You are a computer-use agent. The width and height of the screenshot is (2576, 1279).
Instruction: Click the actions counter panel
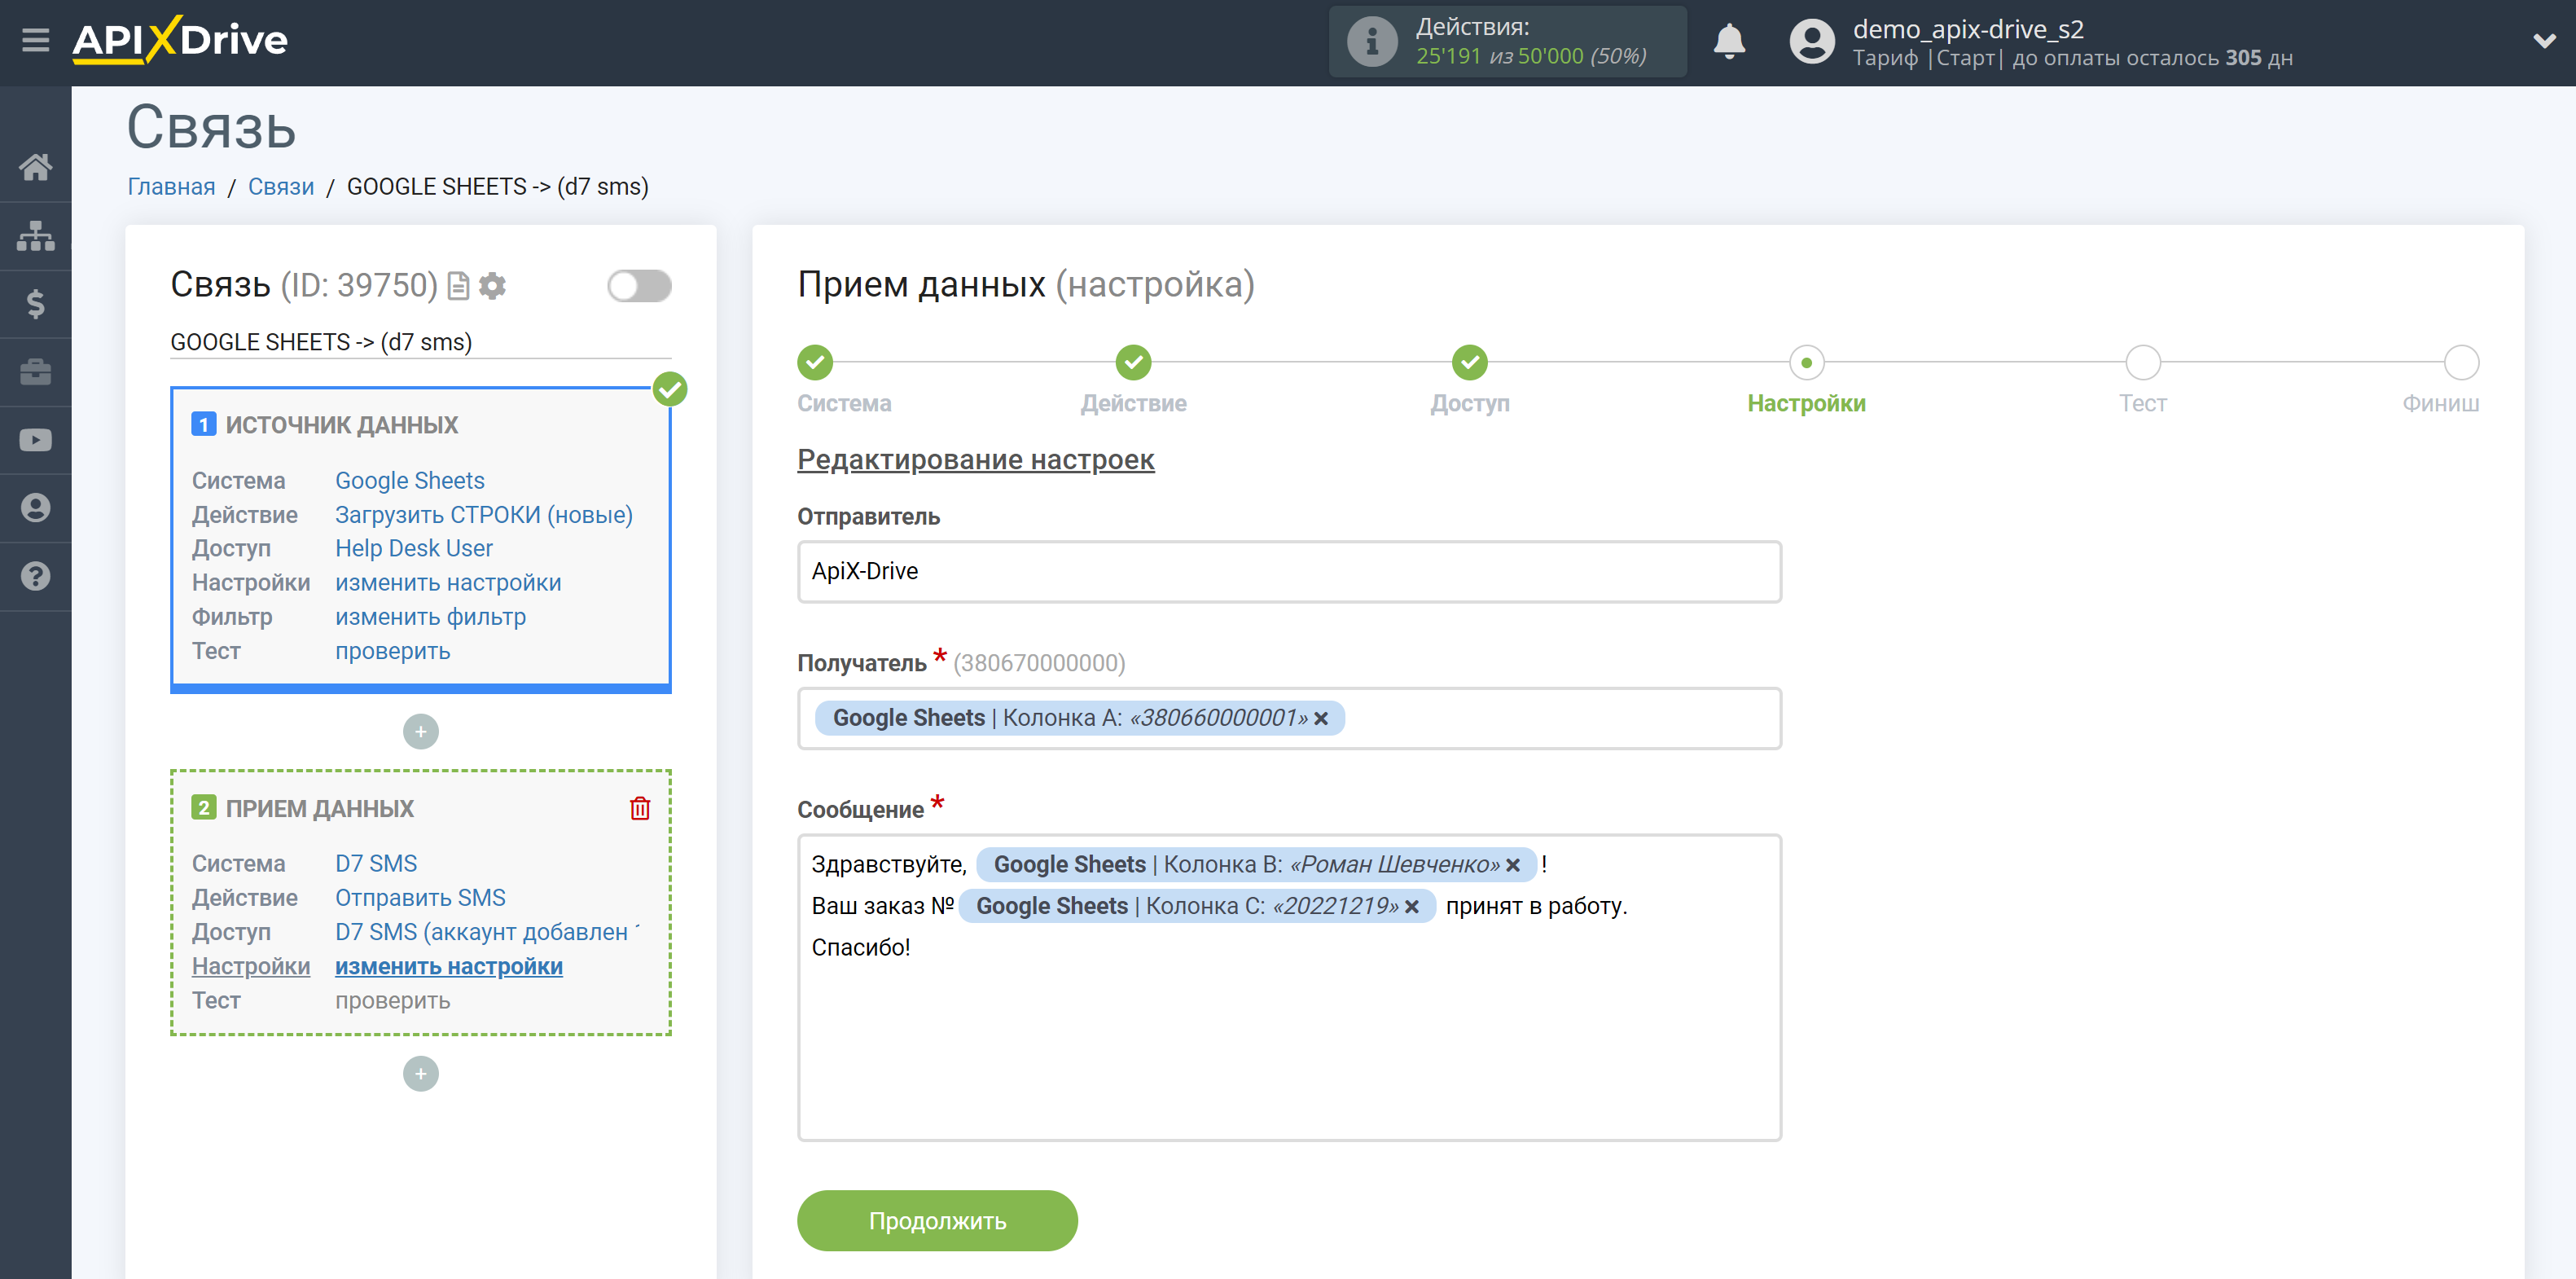click(1508, 42)
